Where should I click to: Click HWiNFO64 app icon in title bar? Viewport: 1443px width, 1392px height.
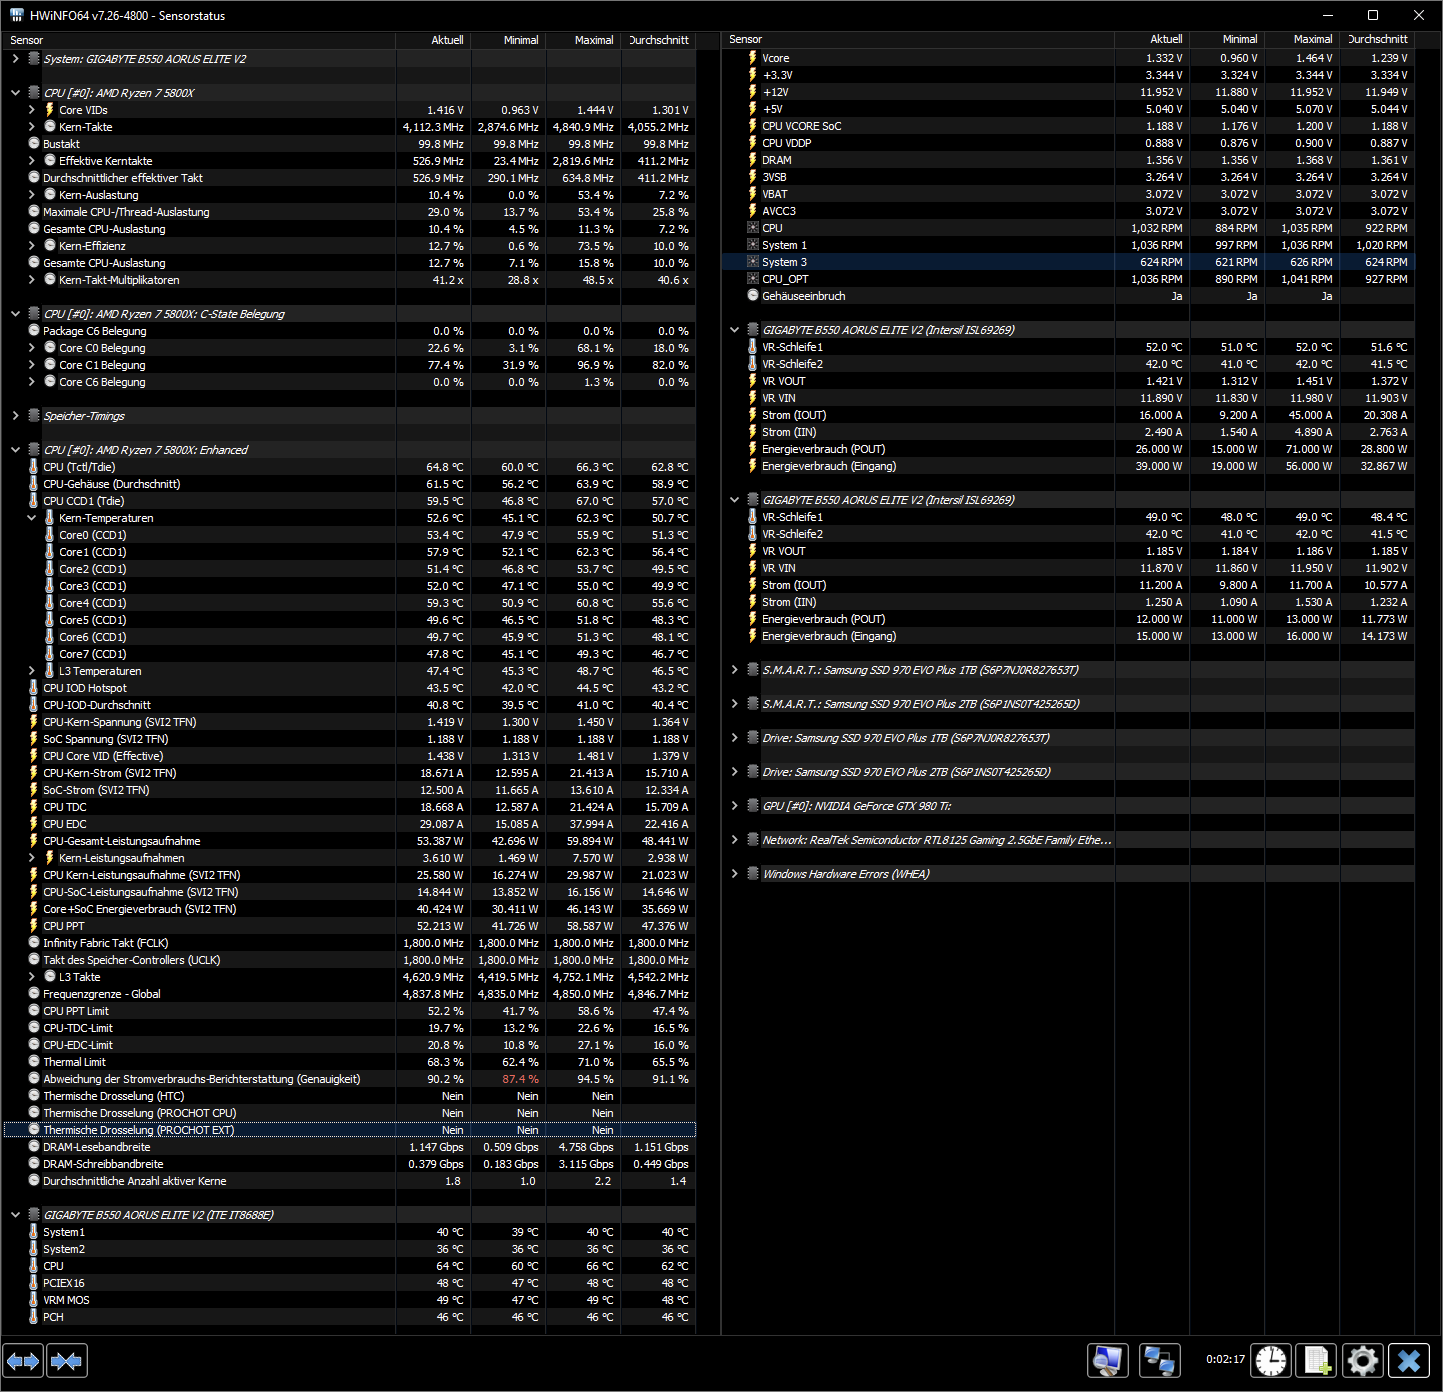[x=16, y=15]
